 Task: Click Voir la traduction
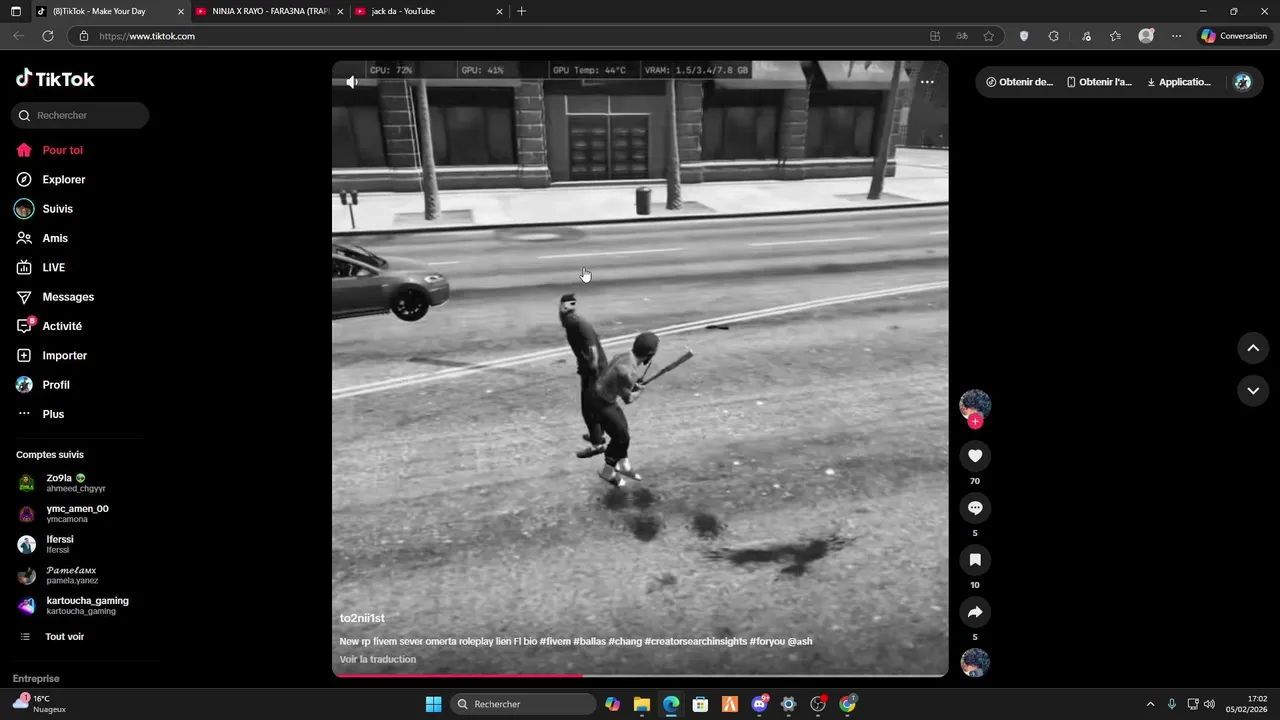click(x=378, y=659)
